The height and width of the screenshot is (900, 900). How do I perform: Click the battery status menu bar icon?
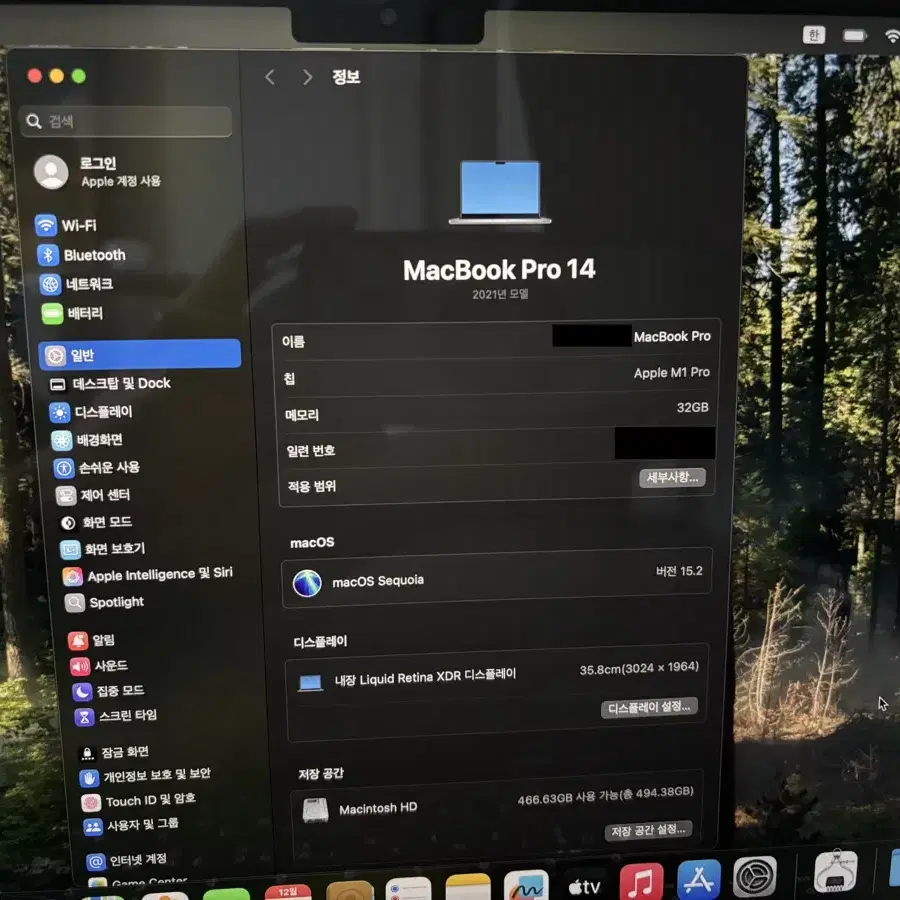pyautogui.click(x=854, y=36)
